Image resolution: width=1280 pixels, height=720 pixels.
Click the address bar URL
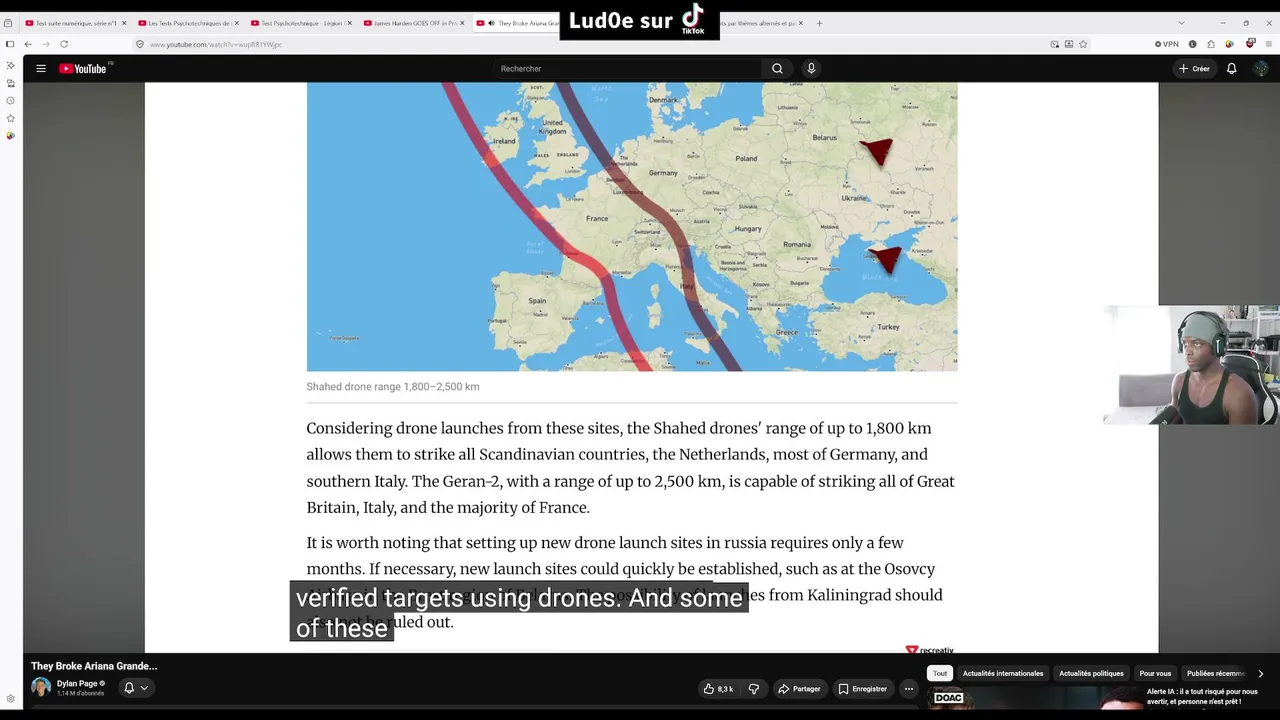[216, 44]
